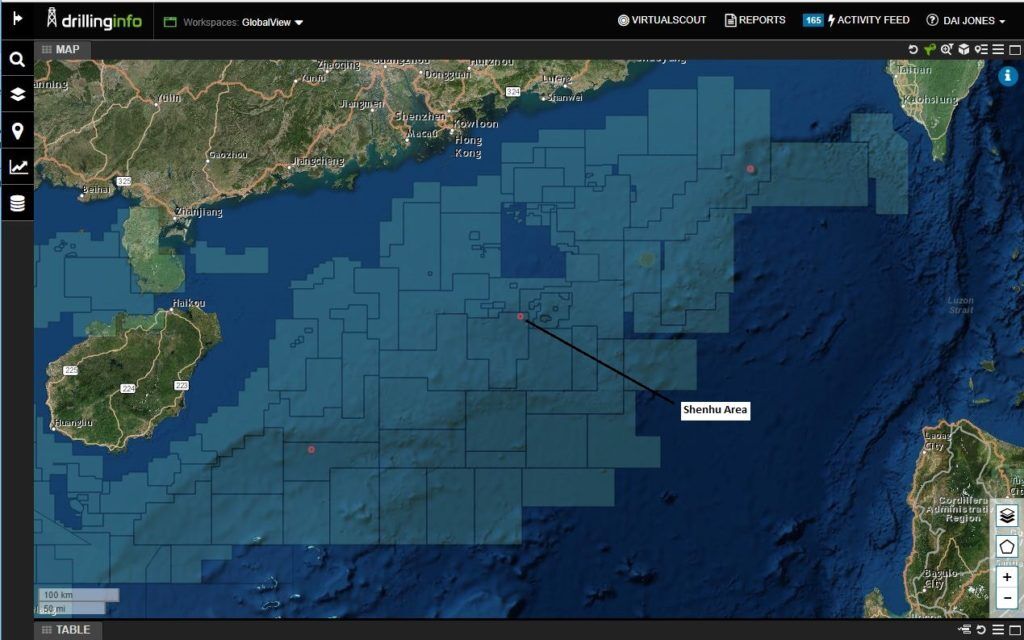The width and height of the screenshot is (1024, 640).
Task: Zoom out with the minus button
Action: tap(1006, 598)
